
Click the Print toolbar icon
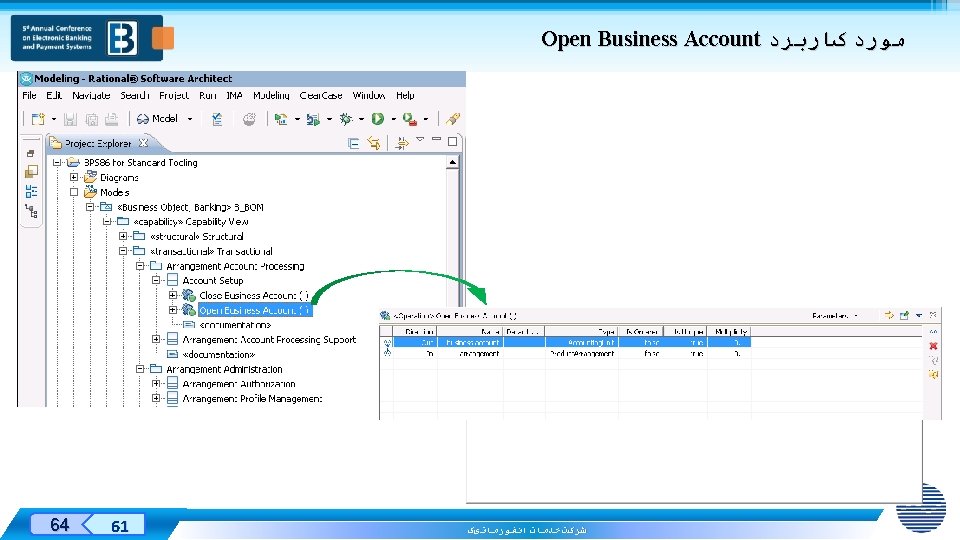coord(111,119)
